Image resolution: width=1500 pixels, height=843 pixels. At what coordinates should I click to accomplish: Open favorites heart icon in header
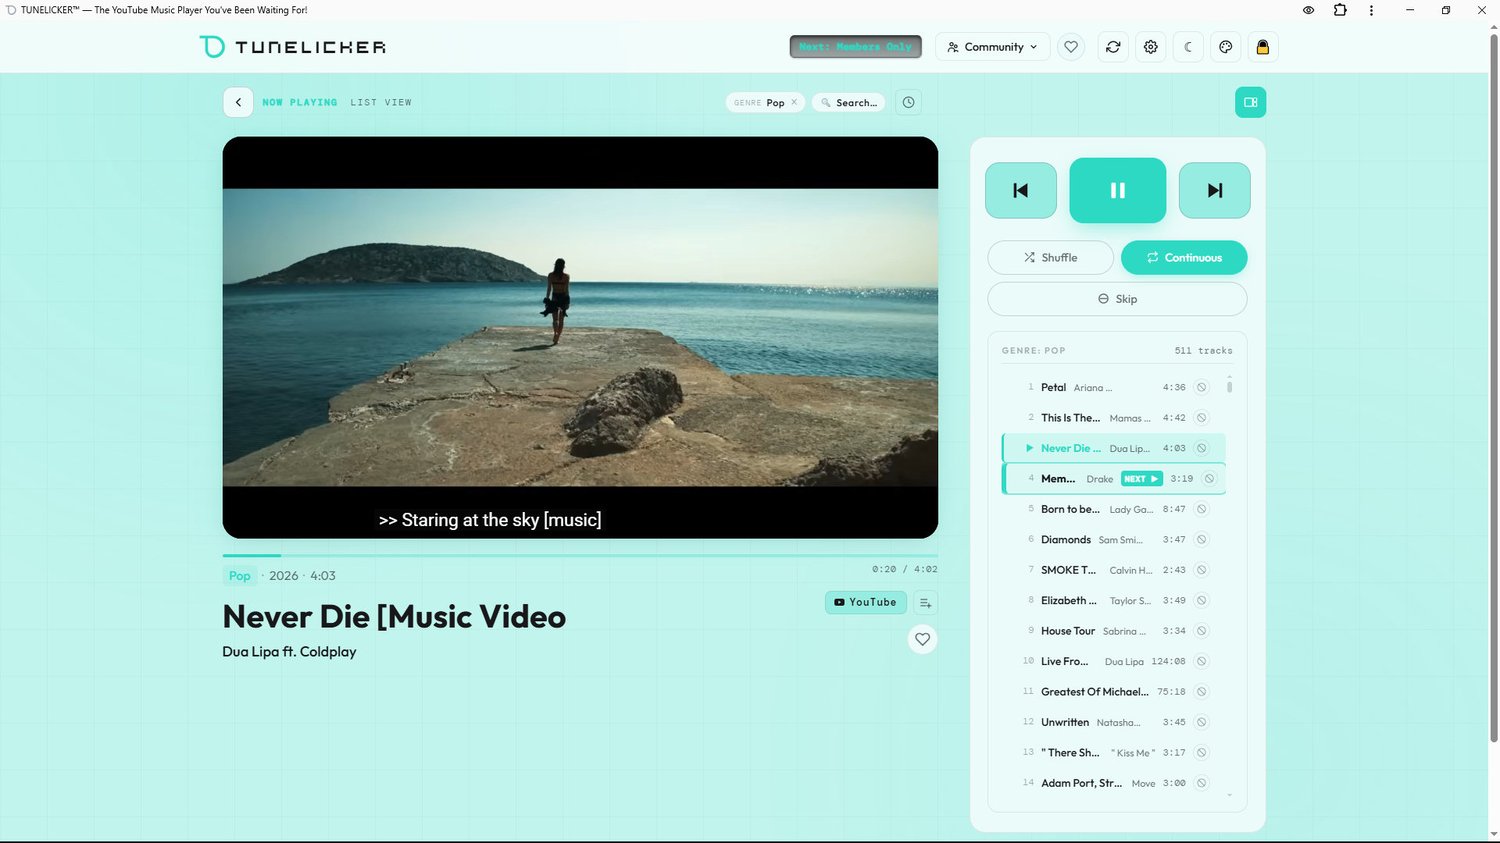pyautogui.click(x=1071, y=47)
